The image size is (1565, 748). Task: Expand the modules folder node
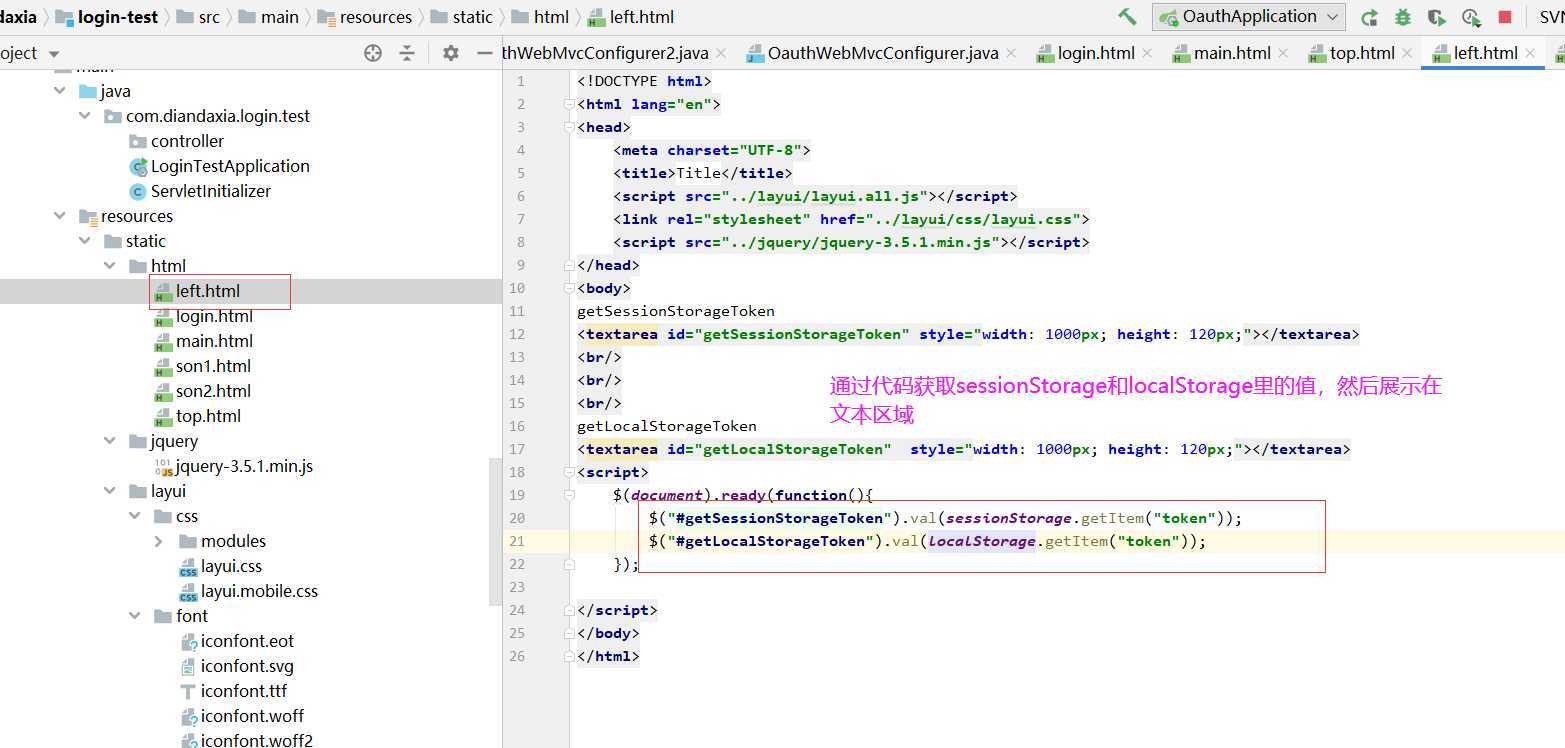point(159,541)
